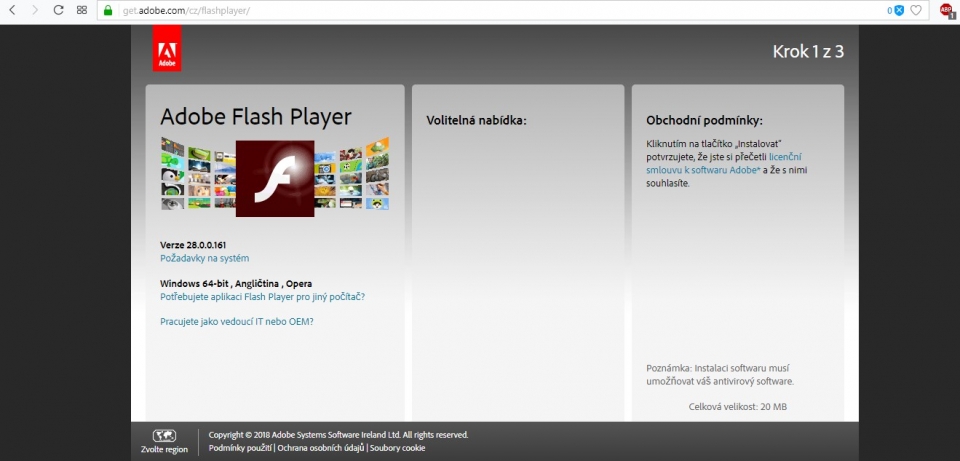Click the Verze 28.0.0.161 text

click(193, 245)
